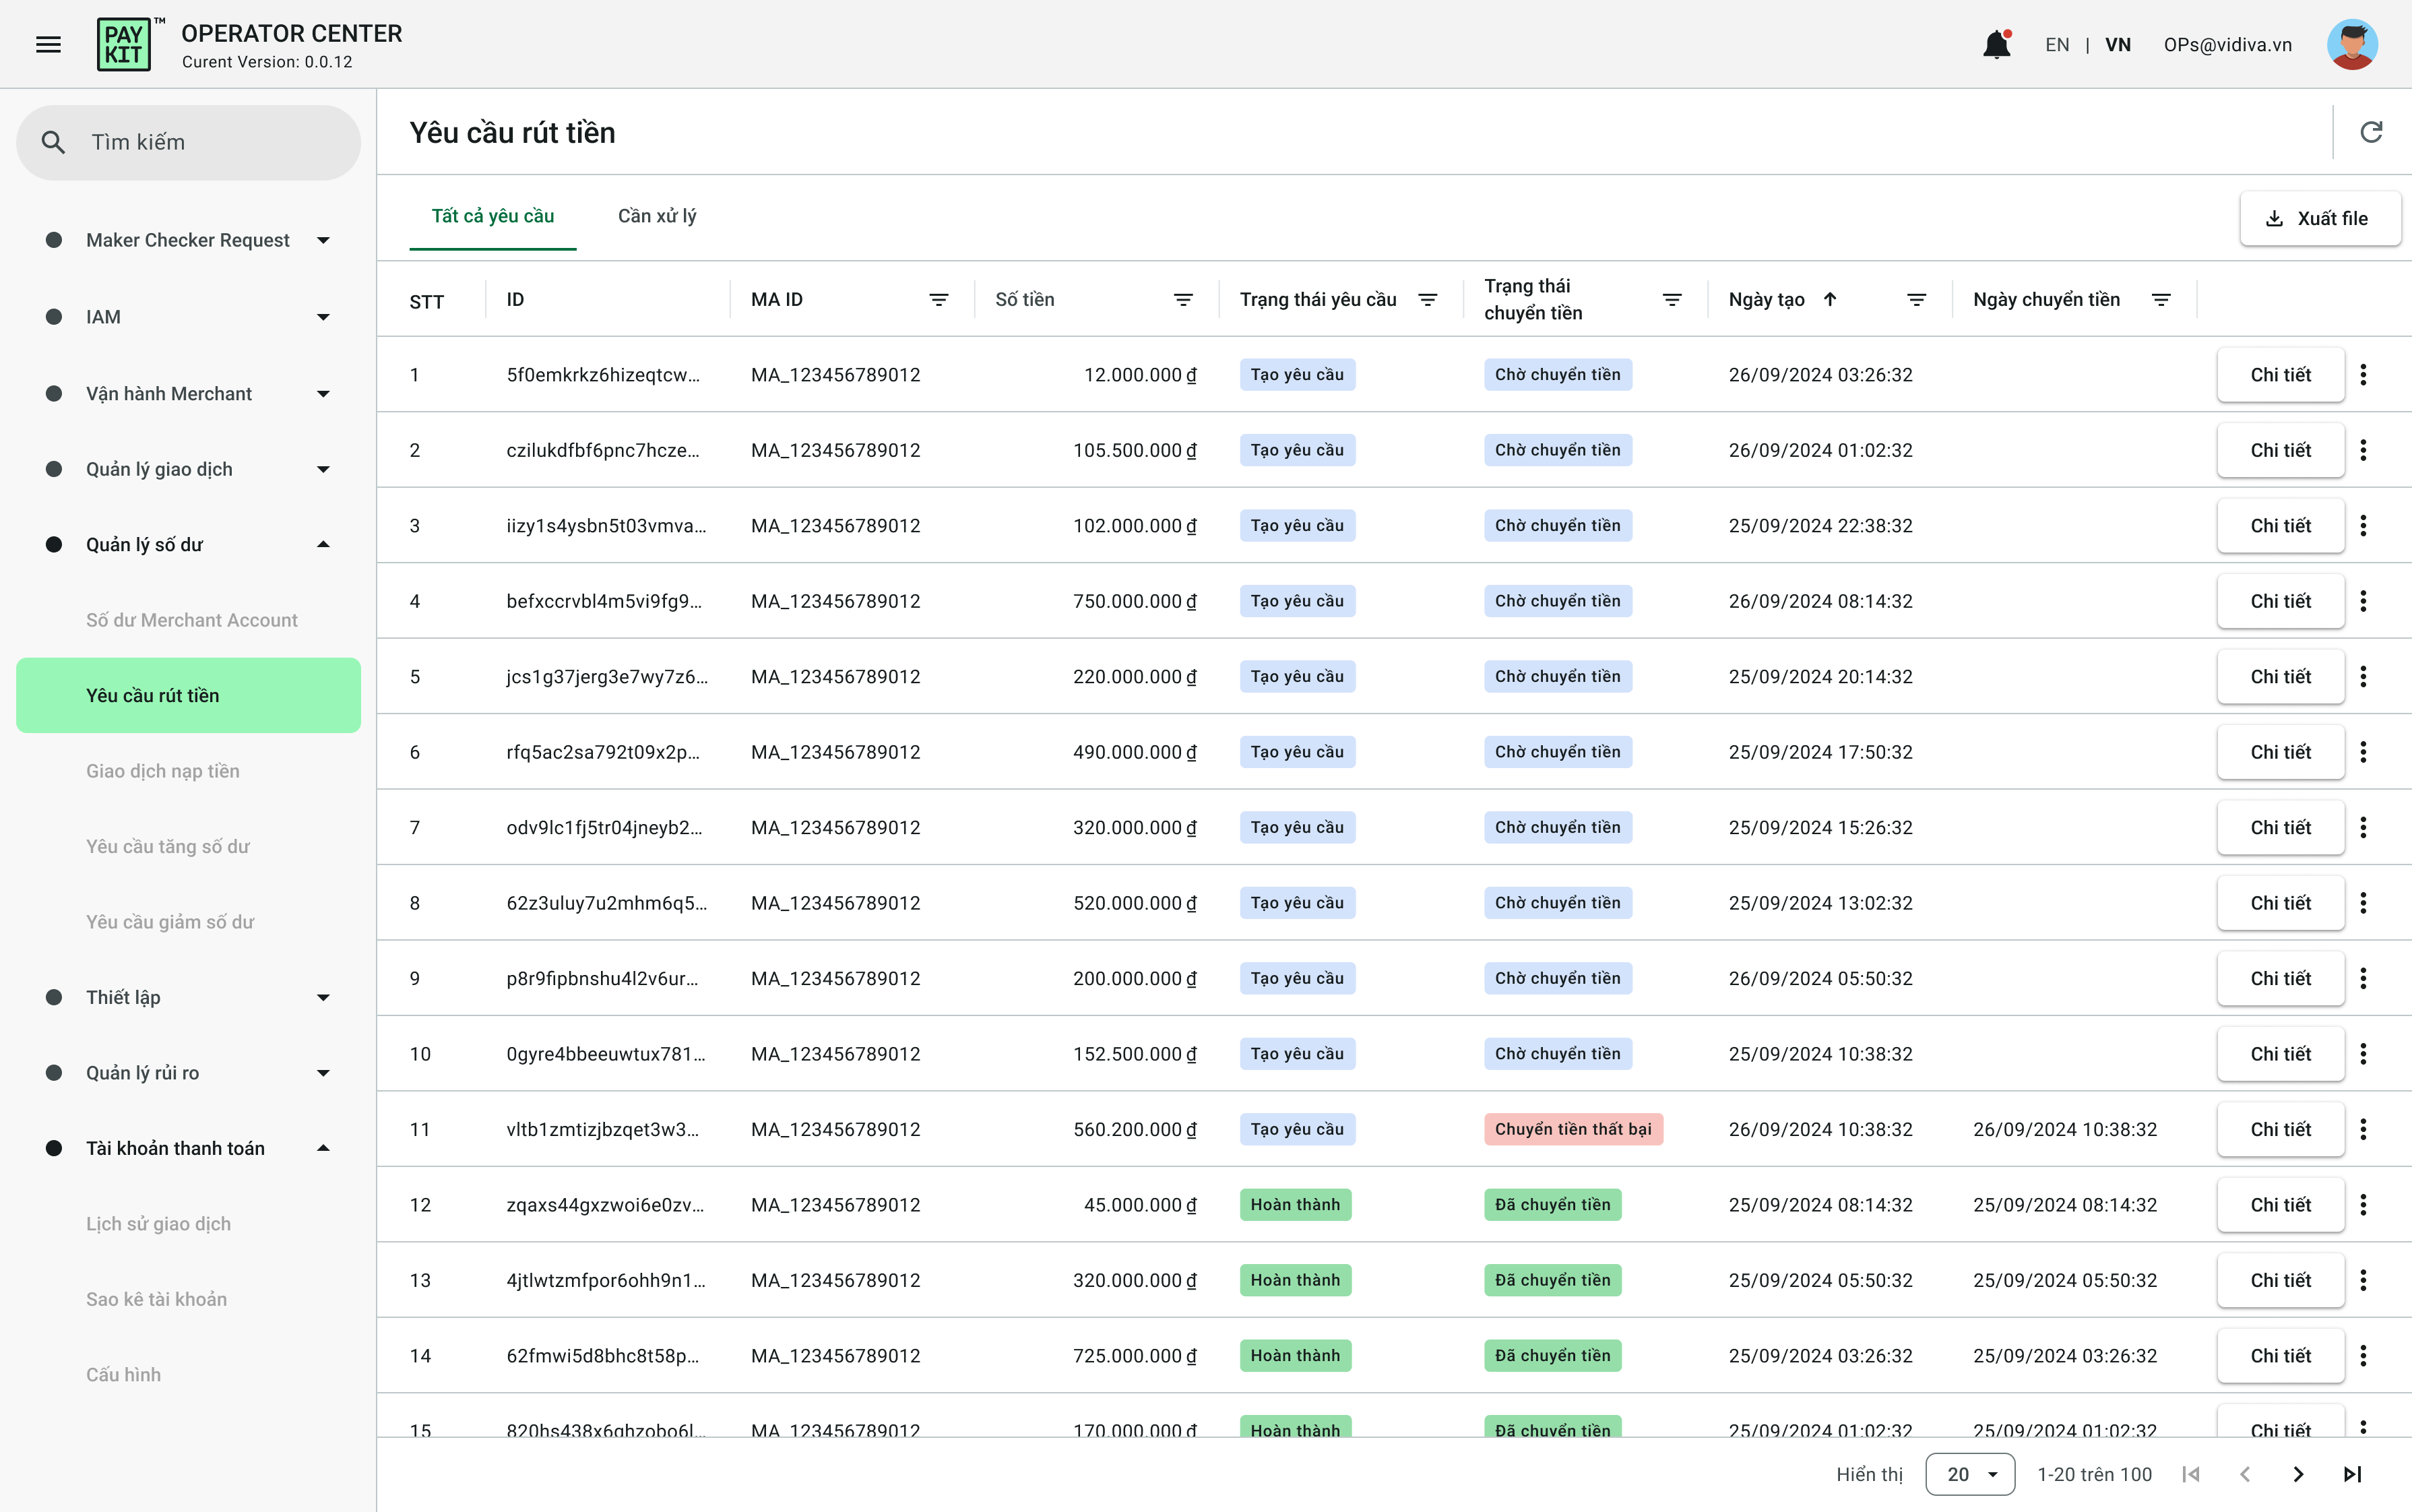
Task: Click the Xuất file button
Action: pyautogui.click(x=2319, y=218)
